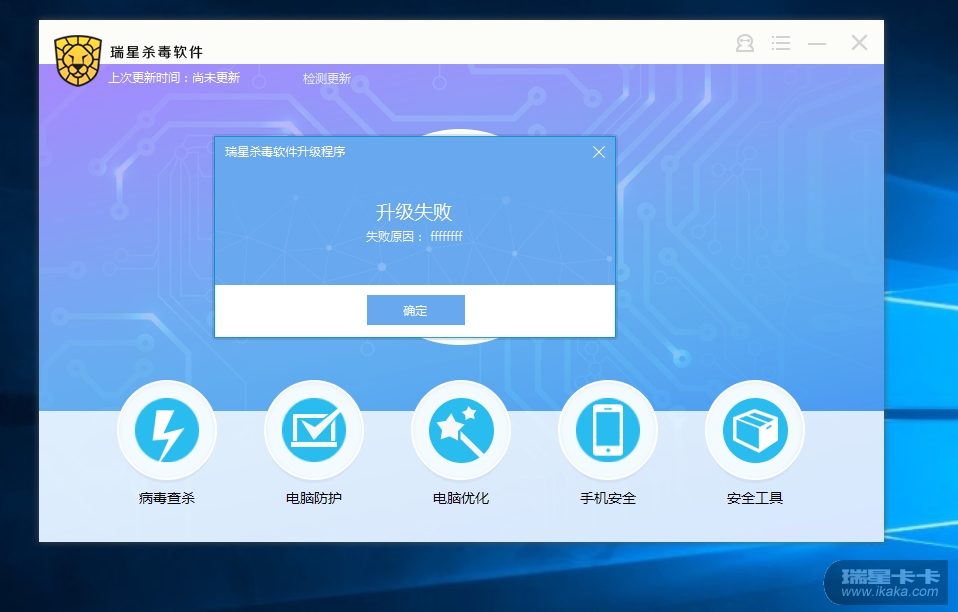Click the 电脑防护 text label
The width and height of the screenshot is (958, 612).
click(x=314, y=498)
